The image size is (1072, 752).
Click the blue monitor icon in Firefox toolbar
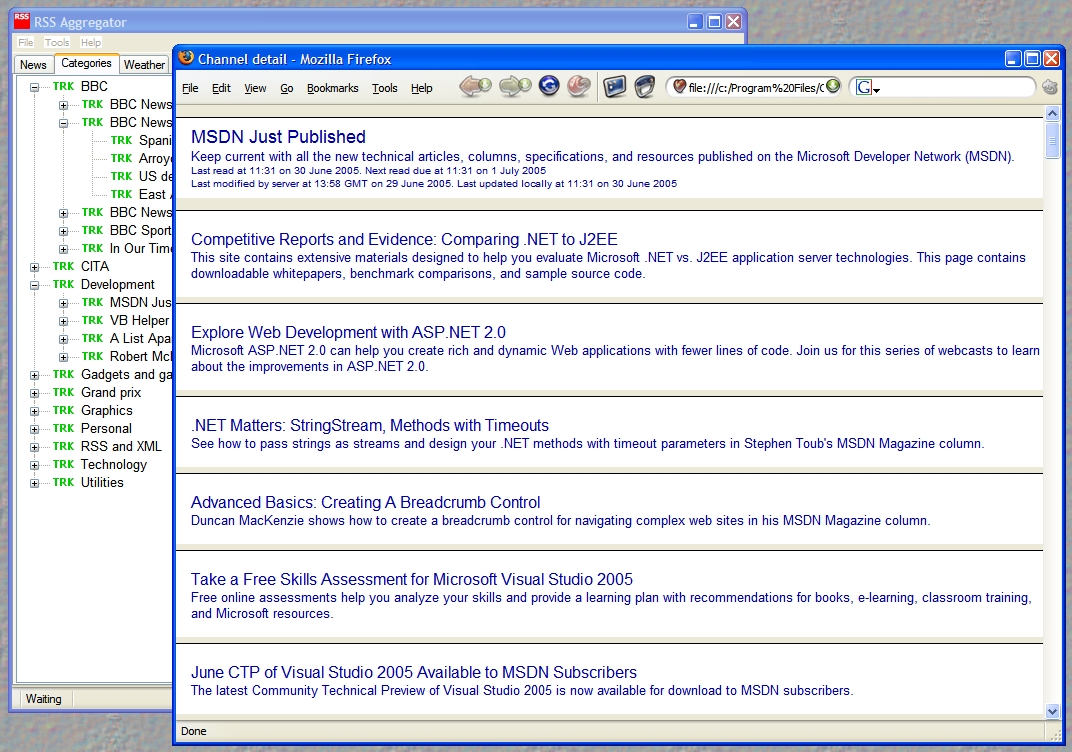[615, 87]
